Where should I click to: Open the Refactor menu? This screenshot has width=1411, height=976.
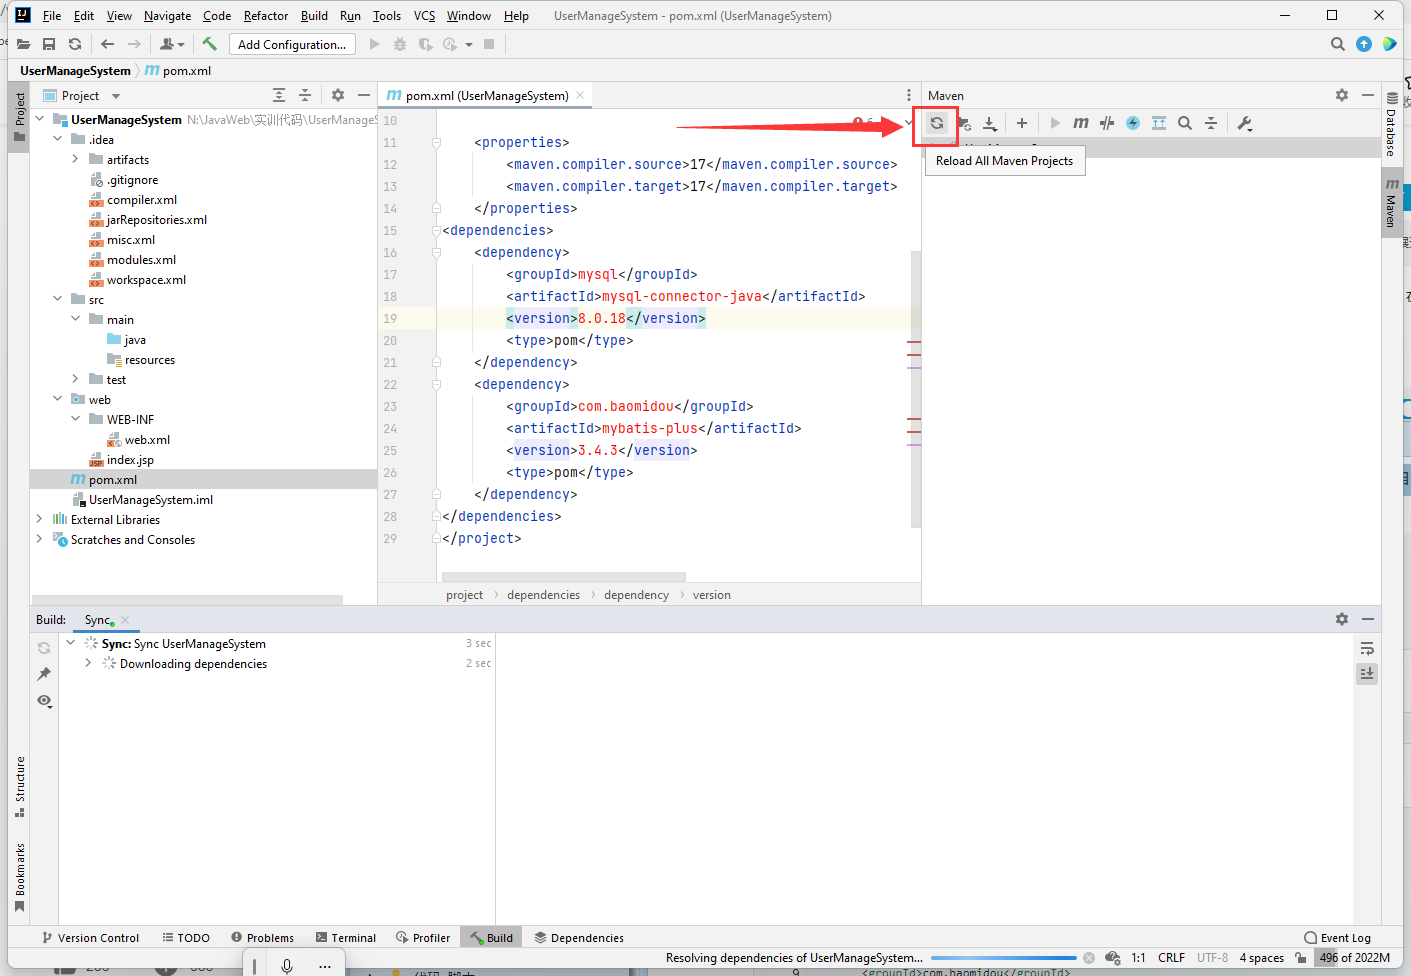[x=266, y=16]
